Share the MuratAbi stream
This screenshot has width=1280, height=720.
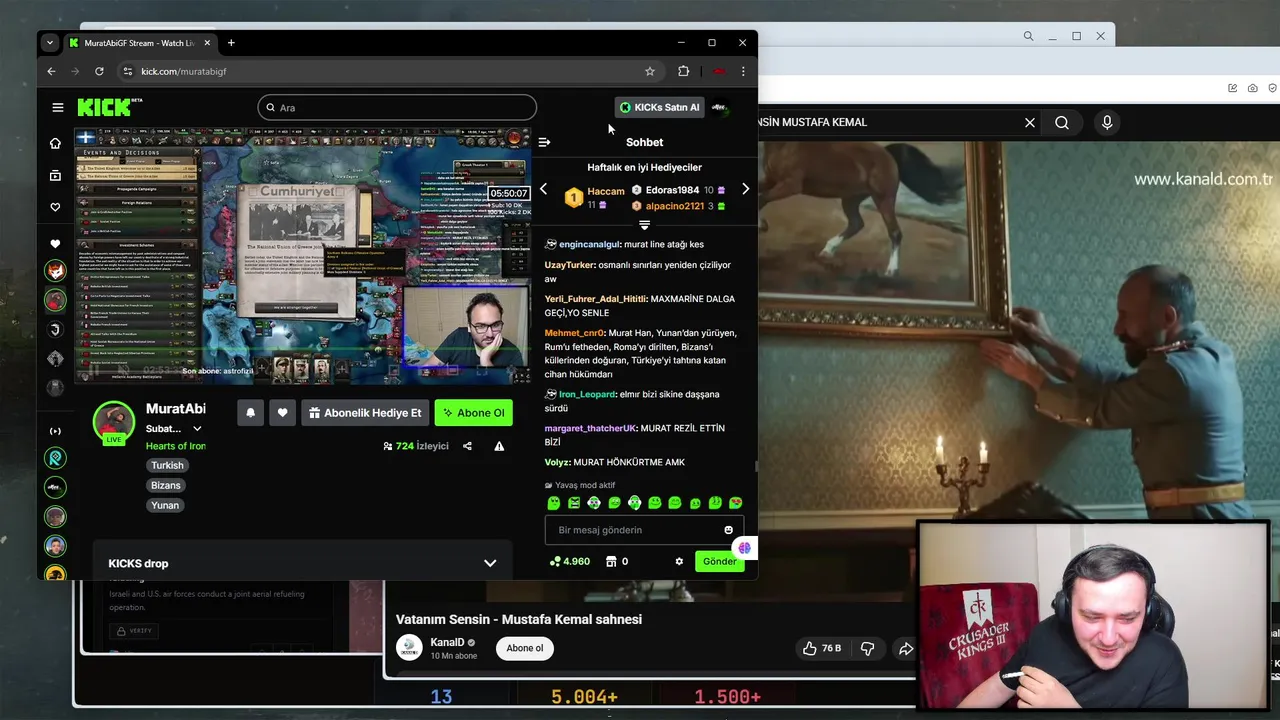(x=467, y=446)
